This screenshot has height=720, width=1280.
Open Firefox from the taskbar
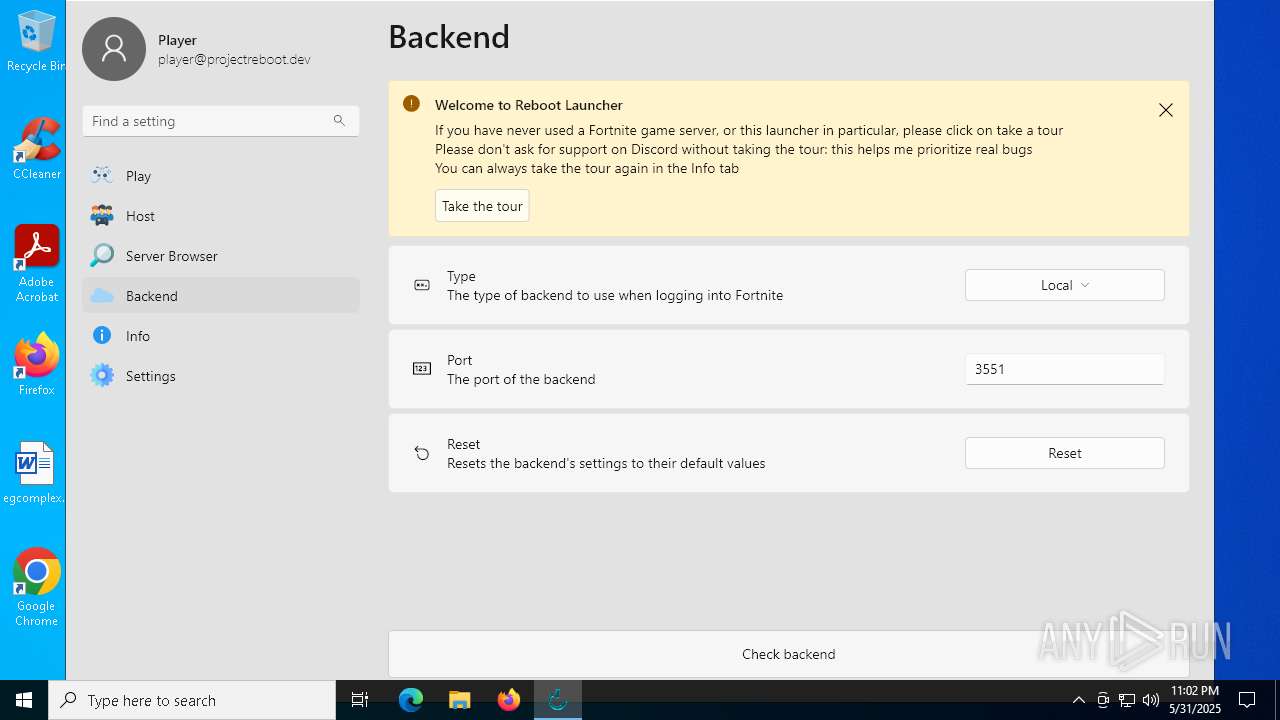click(x=509, y=700)
